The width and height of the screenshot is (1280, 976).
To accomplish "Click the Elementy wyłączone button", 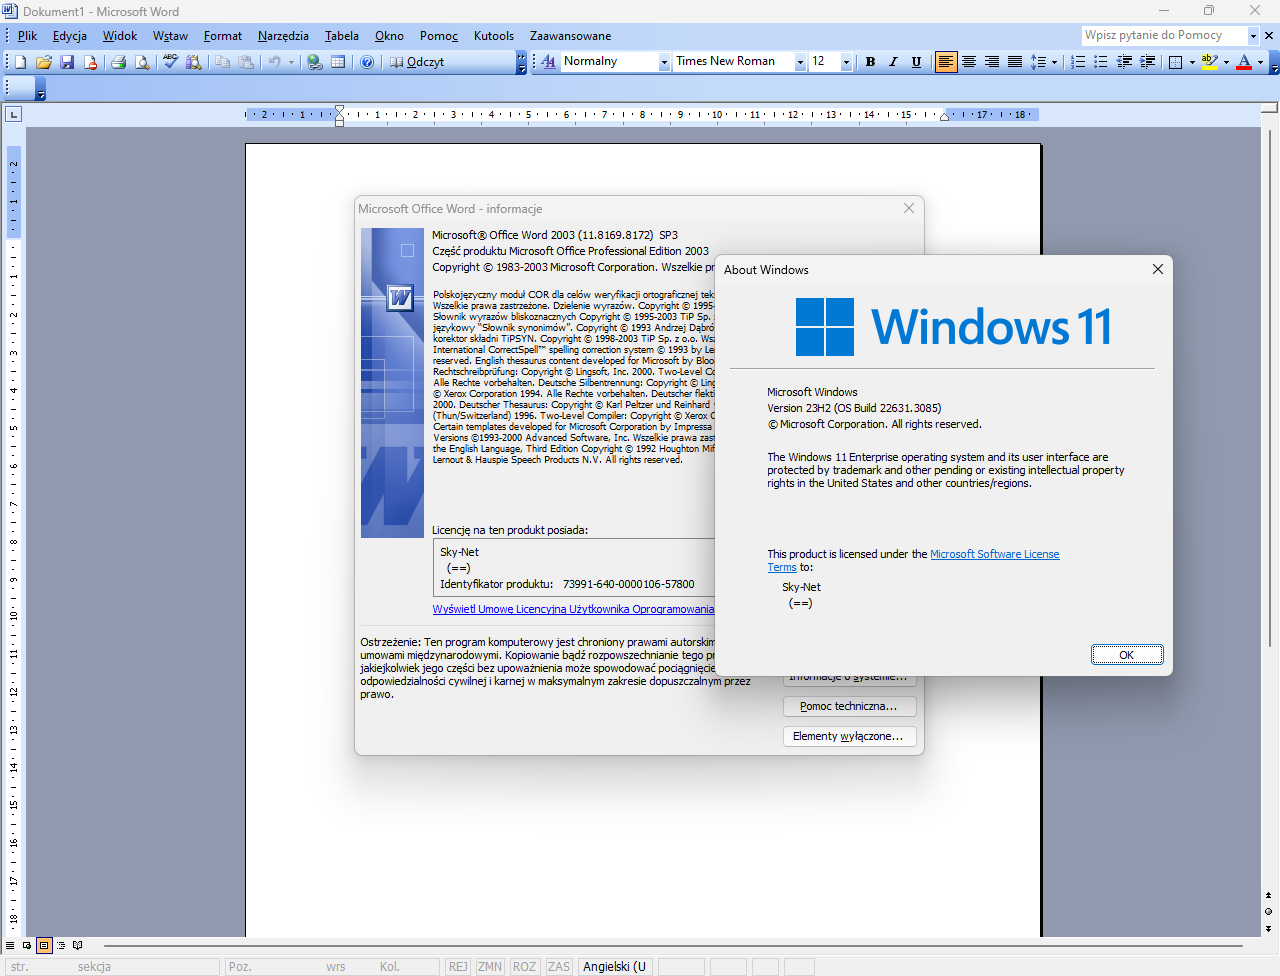I will pyautogui.click(x=849, y=736).
